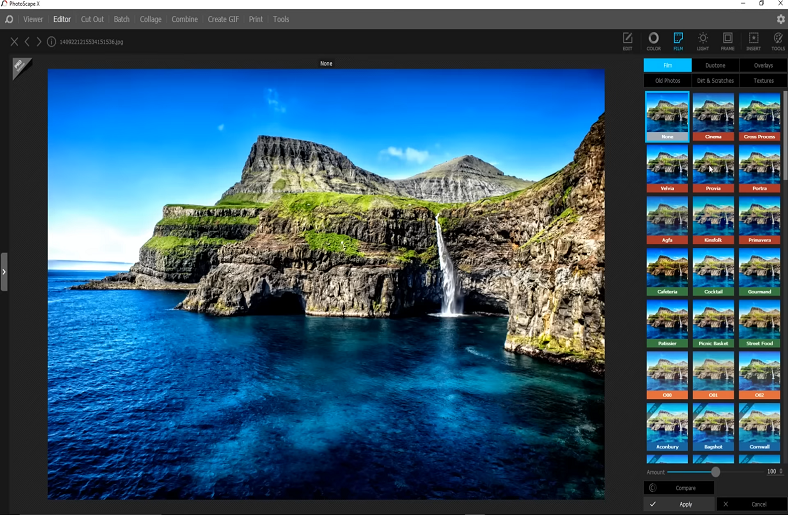Select the Old Photos category
This screenshot has width=788, height=515.
[667, 80]
